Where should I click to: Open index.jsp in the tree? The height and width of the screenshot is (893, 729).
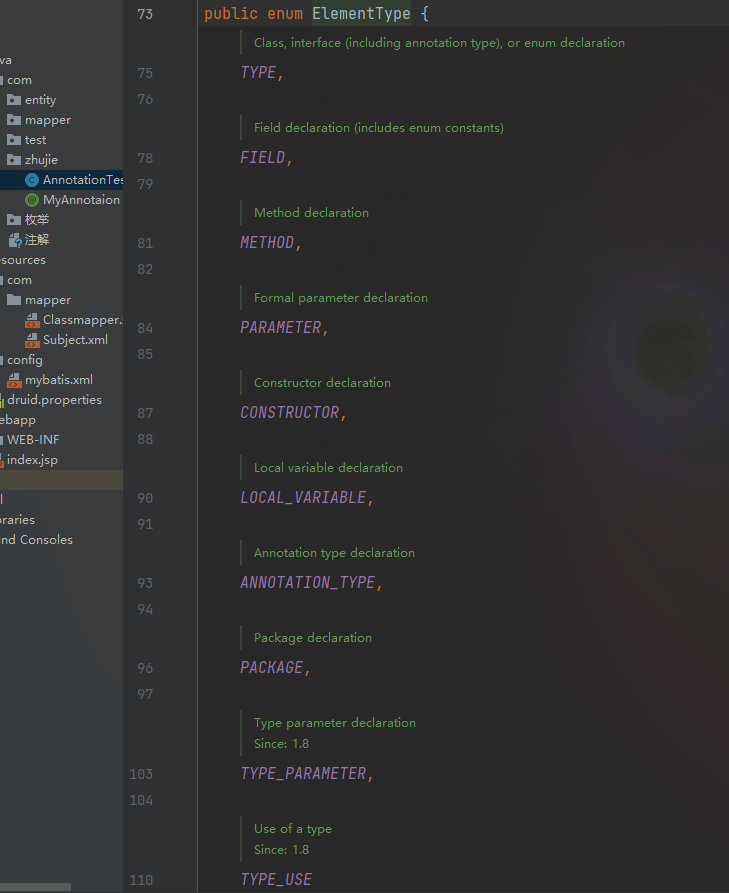(32, 460)
